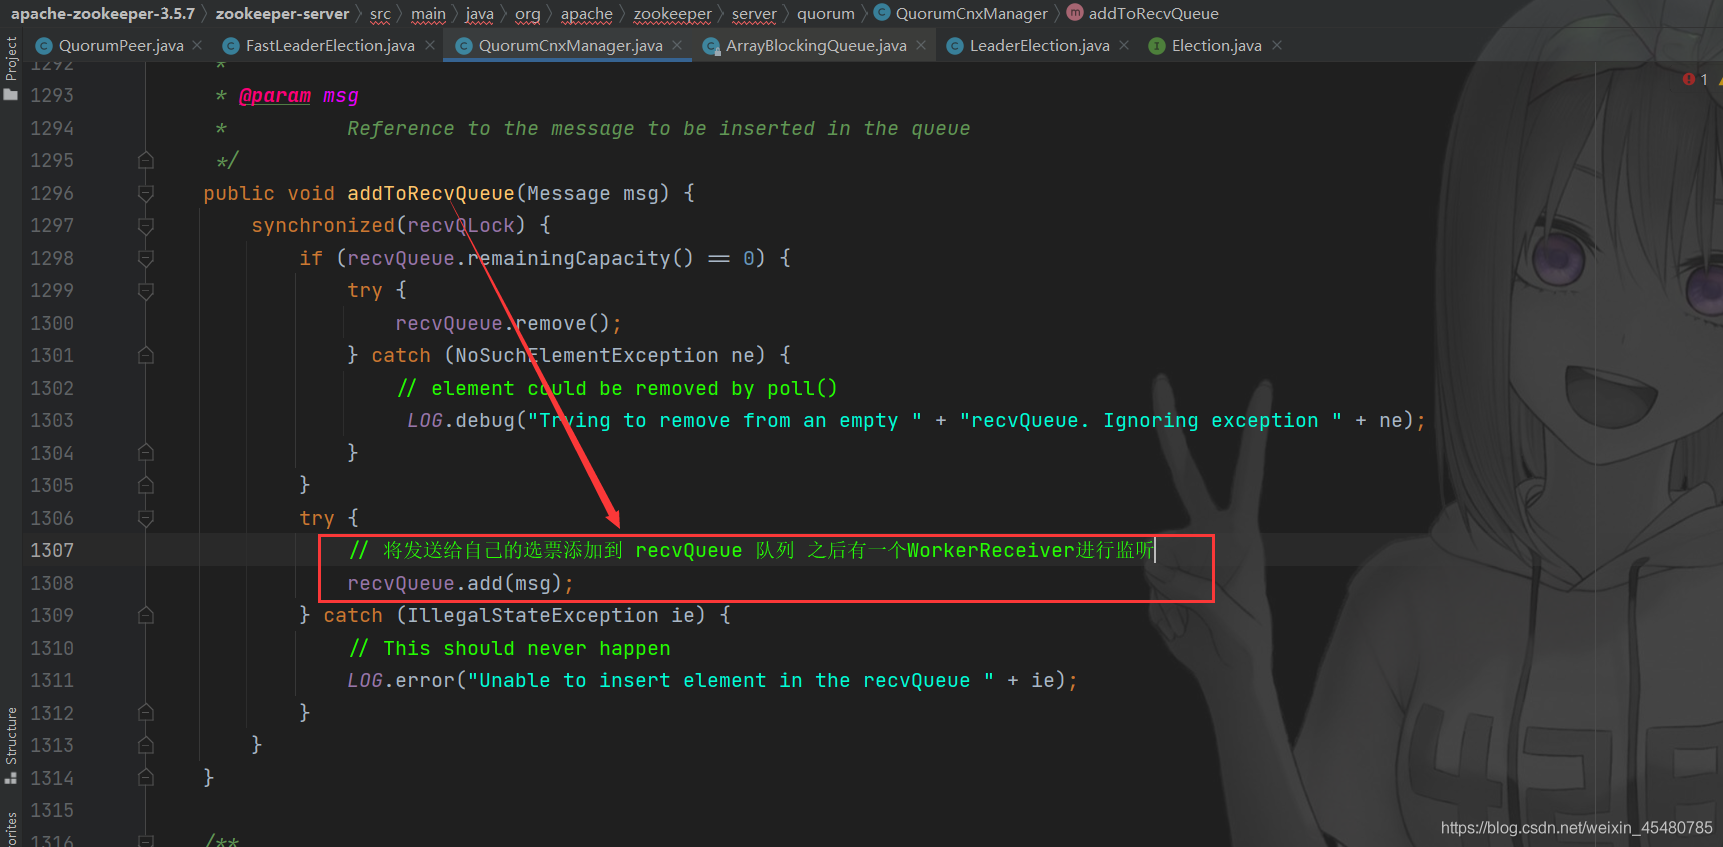Collapse the catch block at line 1301
This screenshot has height=847, width=1723.
146,355
